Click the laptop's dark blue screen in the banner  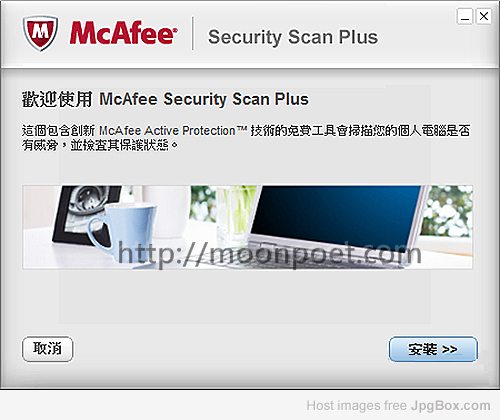(335, 215)
